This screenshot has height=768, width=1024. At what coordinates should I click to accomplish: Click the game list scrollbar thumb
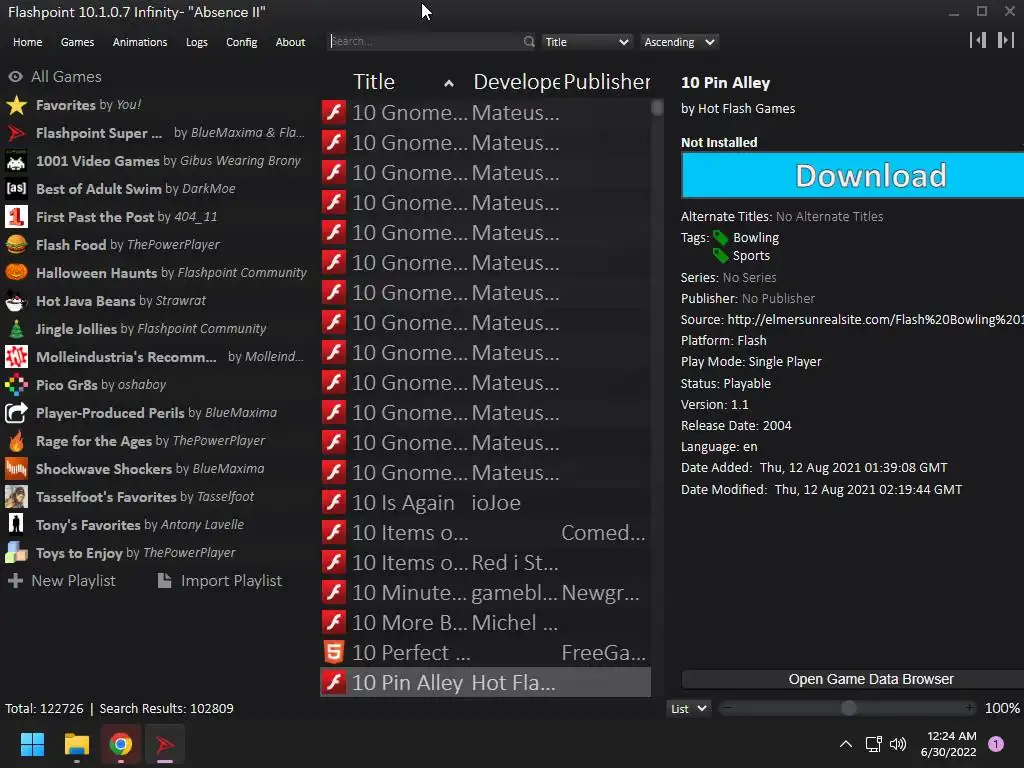pos(657,107)
